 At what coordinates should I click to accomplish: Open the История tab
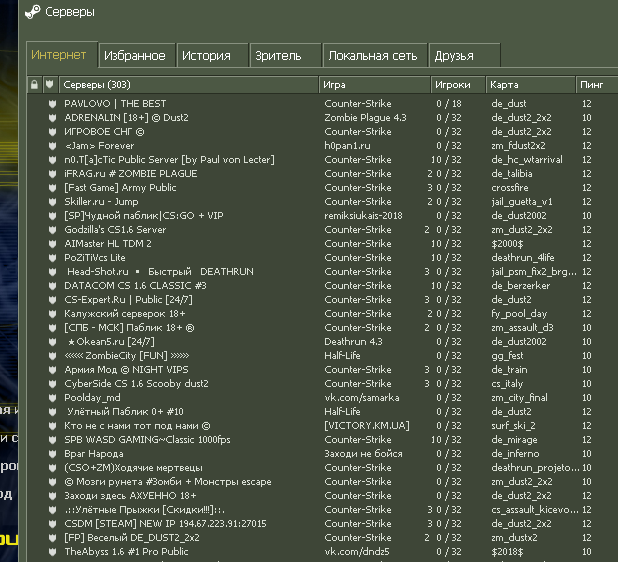[x=212, y=55]
